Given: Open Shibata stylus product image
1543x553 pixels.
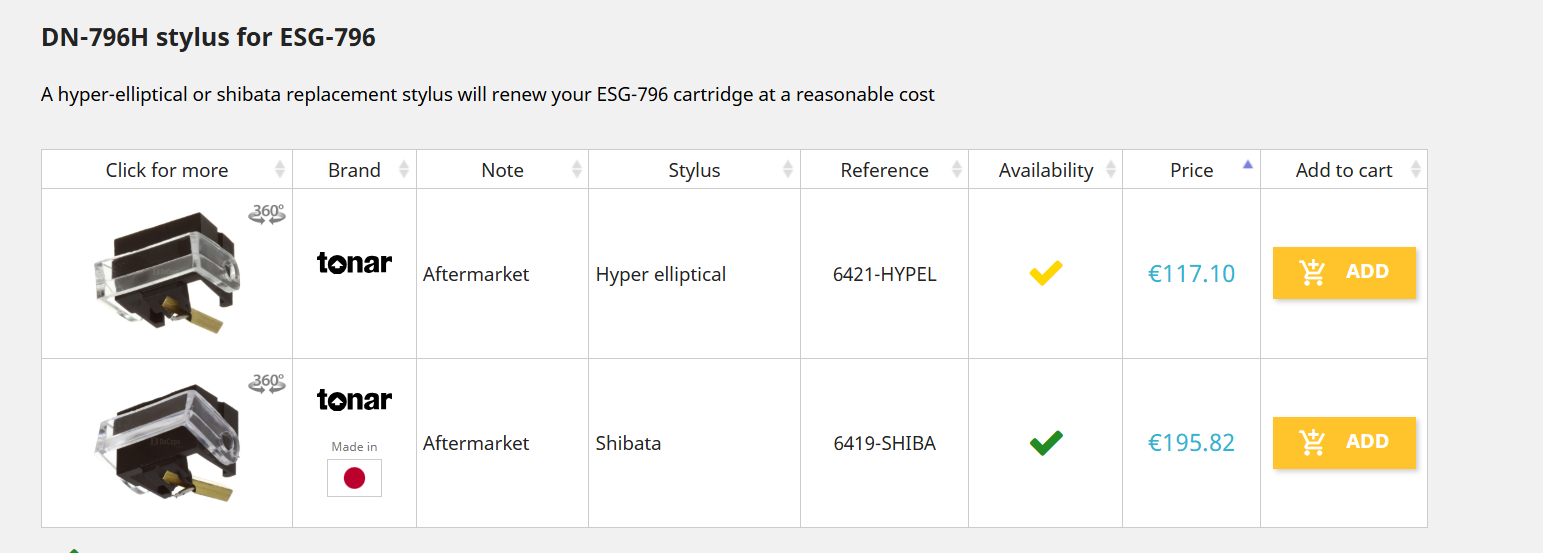Looking at the screenshot, I should tap(168, 440).
